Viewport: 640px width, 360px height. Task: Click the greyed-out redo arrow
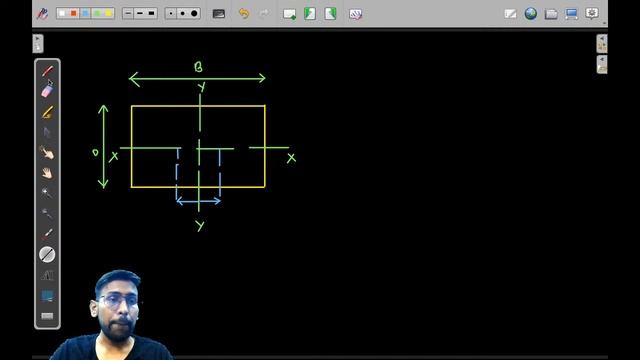[264, 13]
